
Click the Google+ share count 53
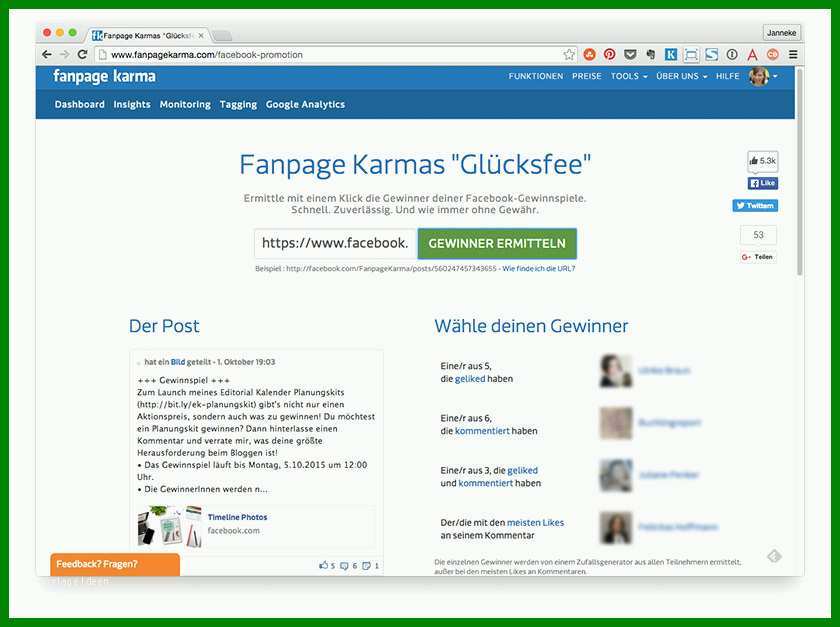[x=758, y=235]
